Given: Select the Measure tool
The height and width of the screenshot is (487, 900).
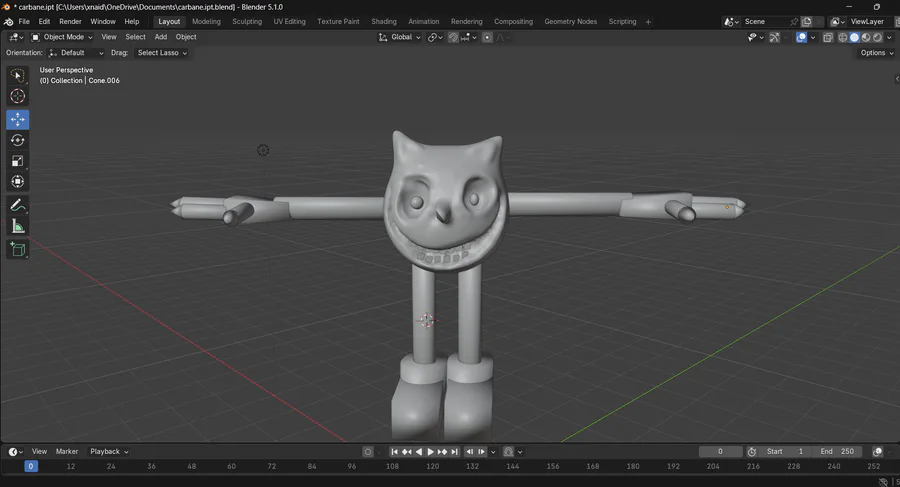Looking at the screenshot, I should [x=18, y=226].
